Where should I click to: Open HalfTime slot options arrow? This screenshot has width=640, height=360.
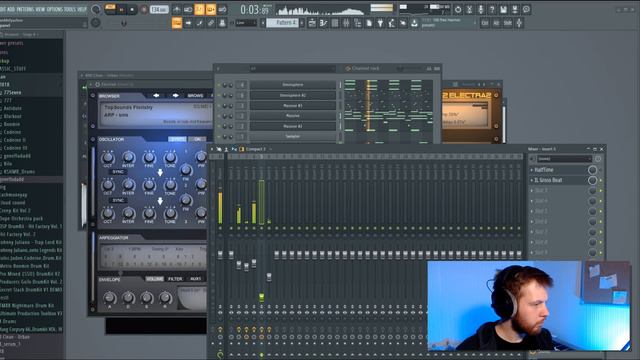(x=531, y=170)
